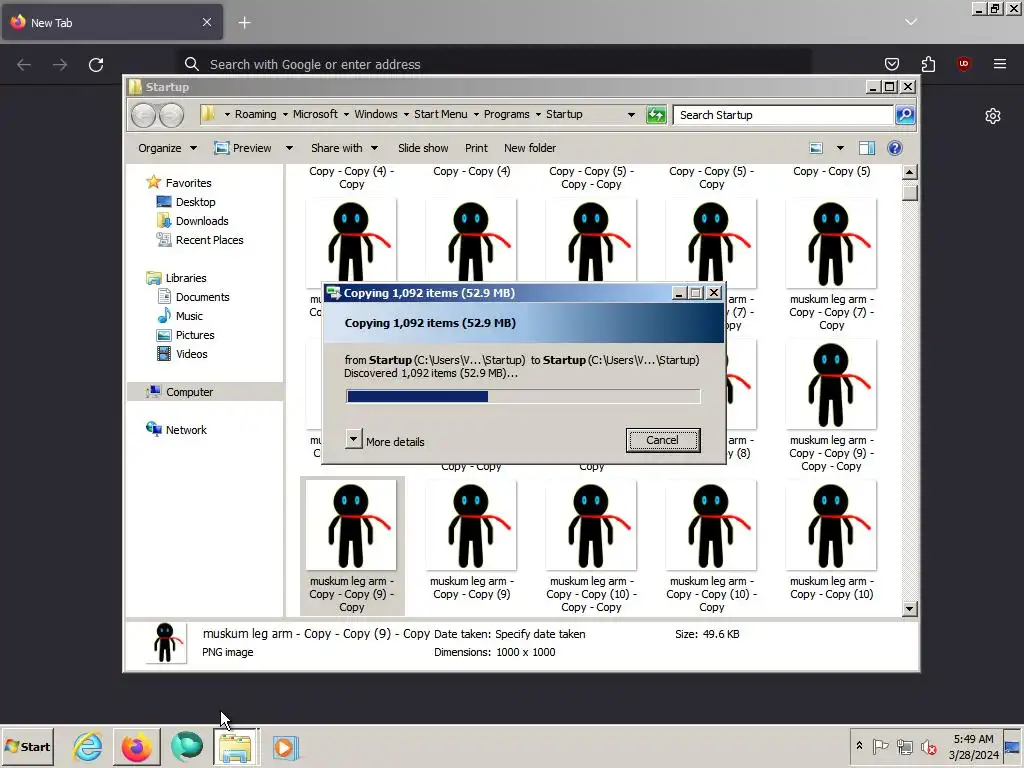Open Firefox list all tabs chevron
This screenshot has height=768, width=1024.
[x=910, y=22]
